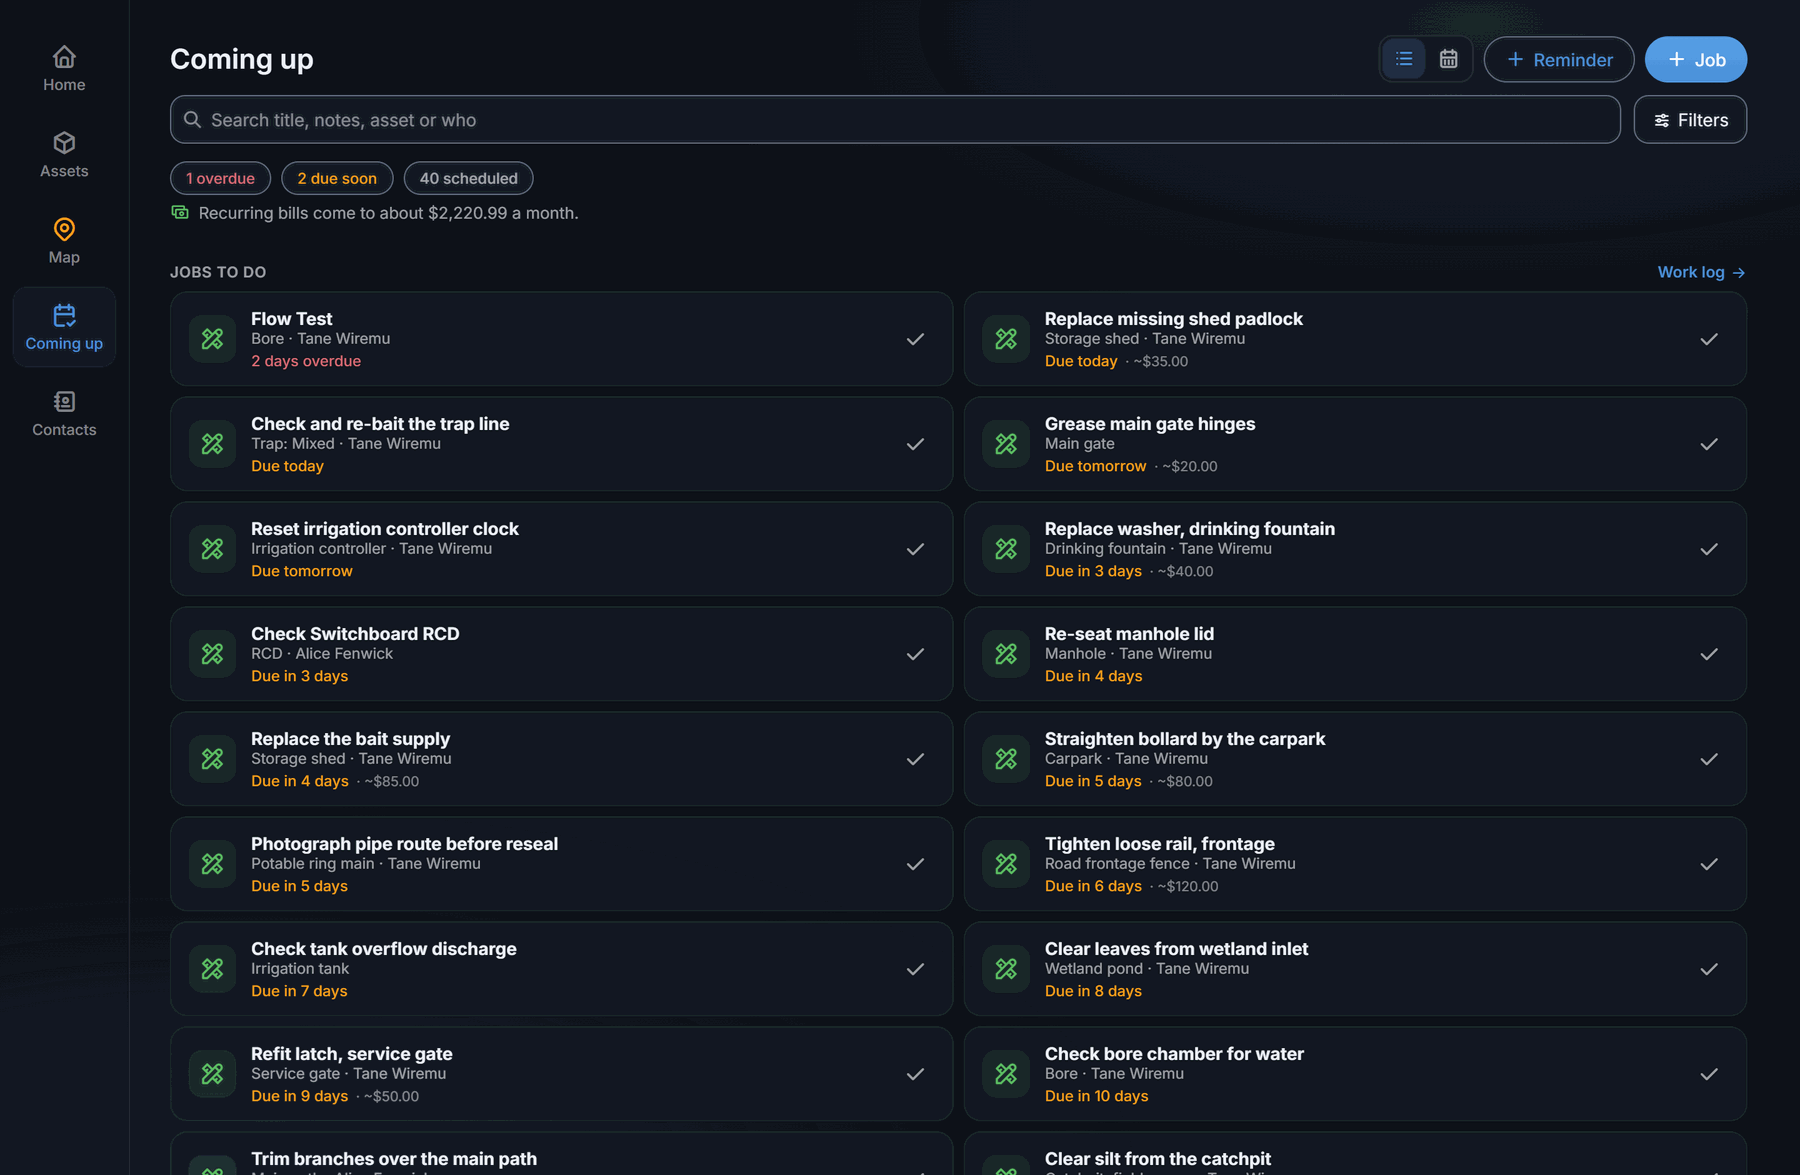Open Clear silt from the catchpit
The width and height of the screenshot is (1800, 1175).
(1158, 1159)
